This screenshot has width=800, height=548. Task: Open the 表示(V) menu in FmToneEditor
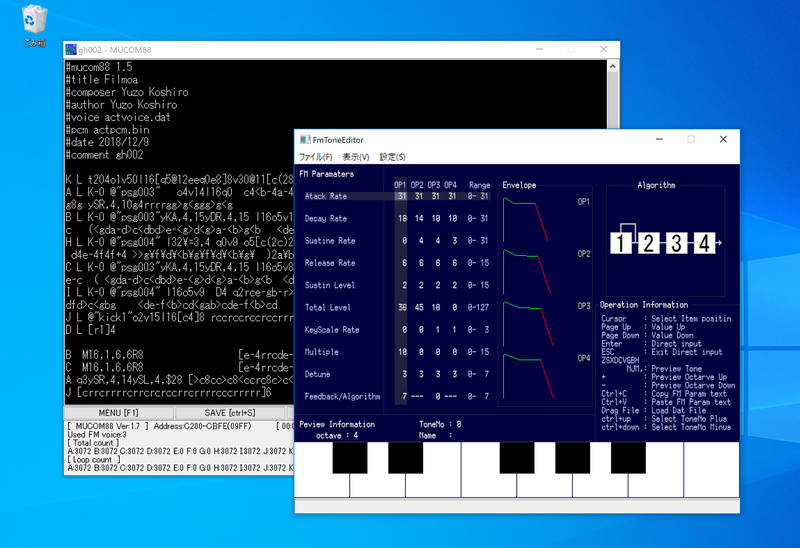click(356, 157)
